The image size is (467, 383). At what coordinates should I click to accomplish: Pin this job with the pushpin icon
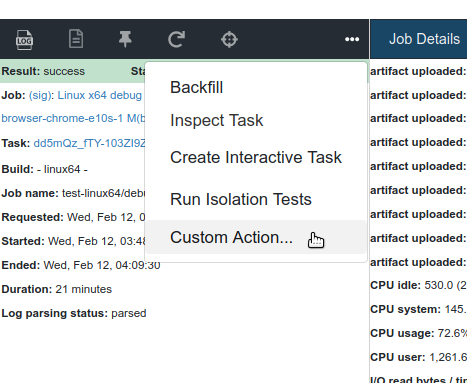125,39
